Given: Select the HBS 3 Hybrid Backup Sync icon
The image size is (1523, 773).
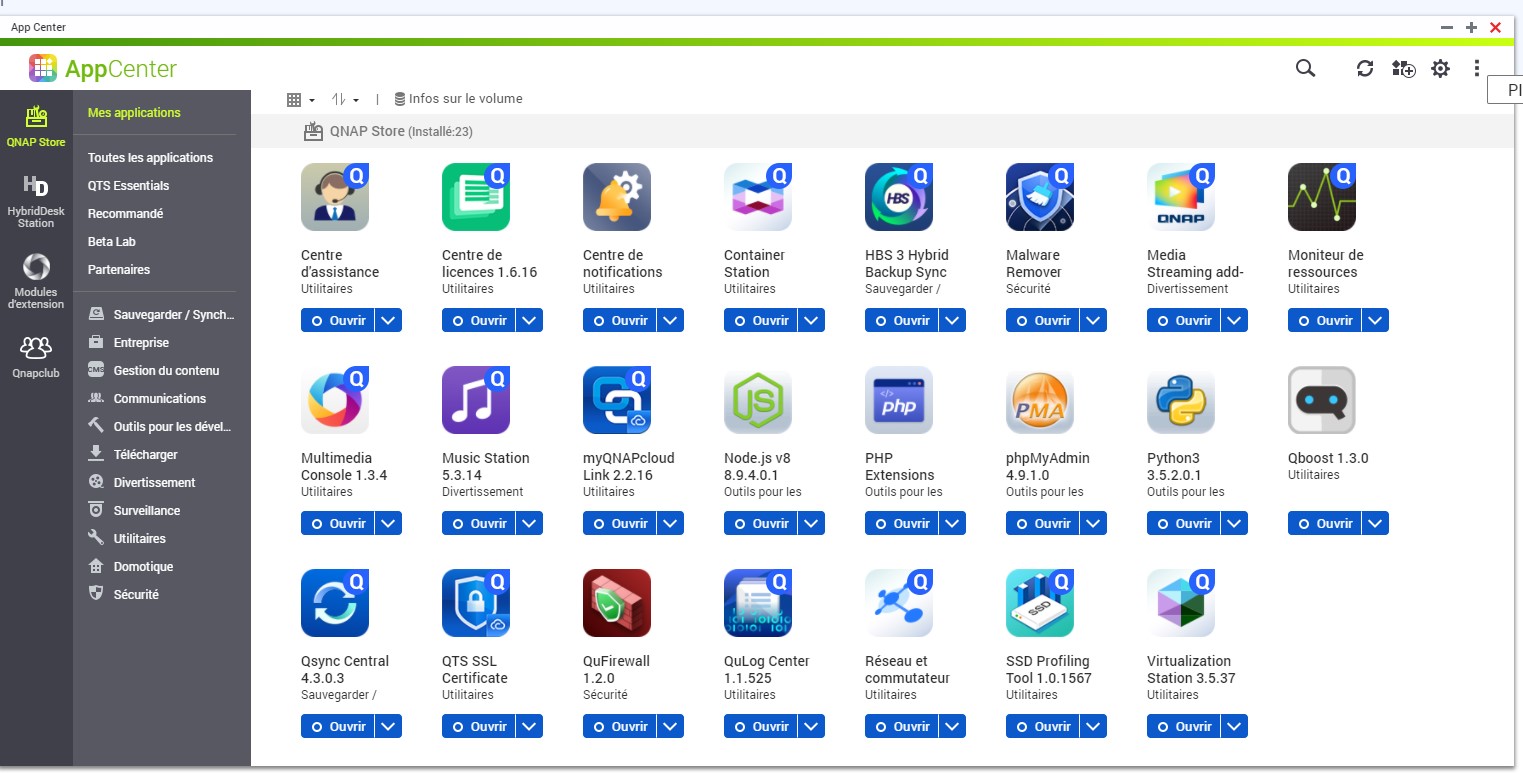Looking at the screenshot, I should (x=899, y=197).
